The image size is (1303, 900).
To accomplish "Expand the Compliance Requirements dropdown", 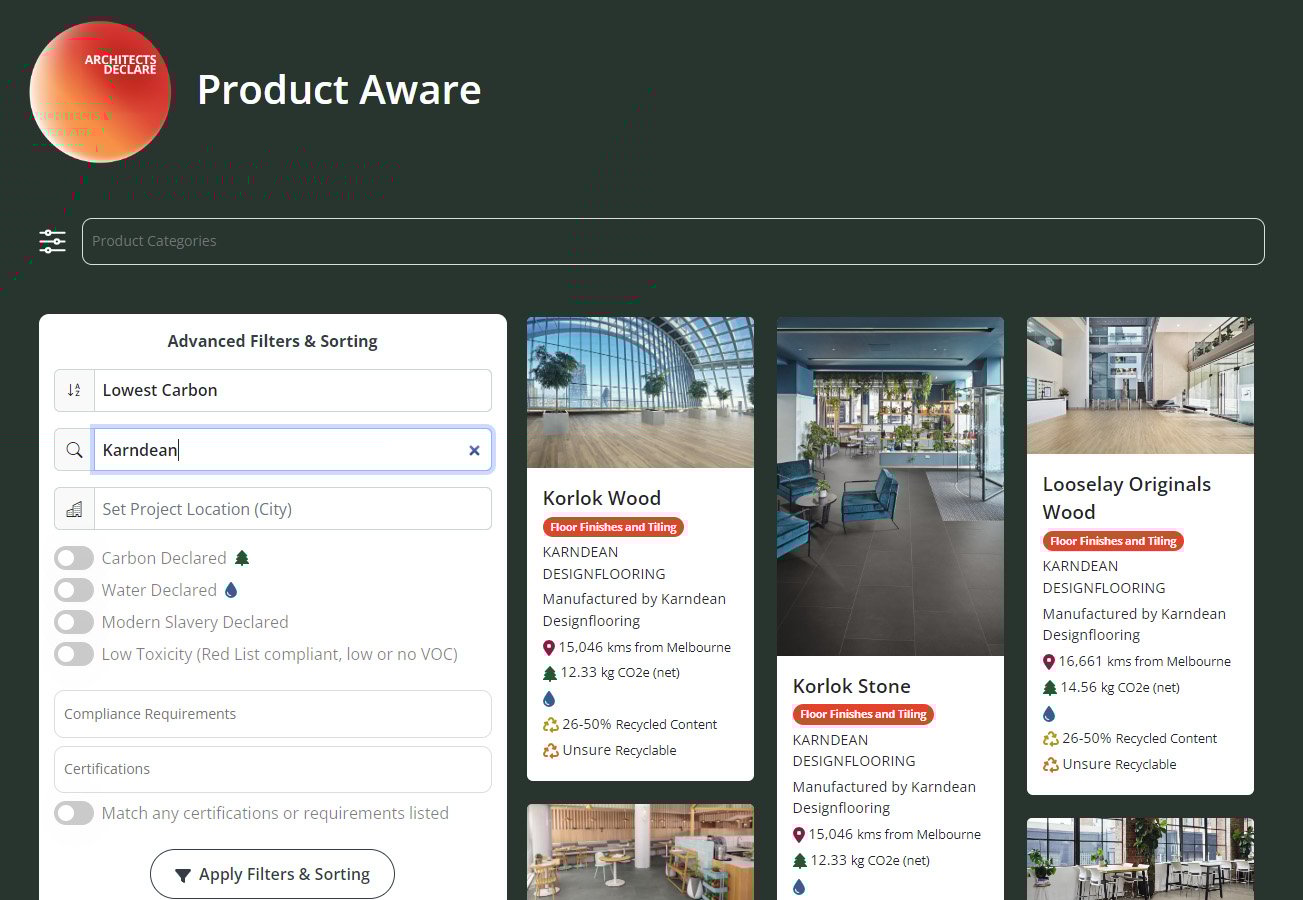I will click(272, 714).
